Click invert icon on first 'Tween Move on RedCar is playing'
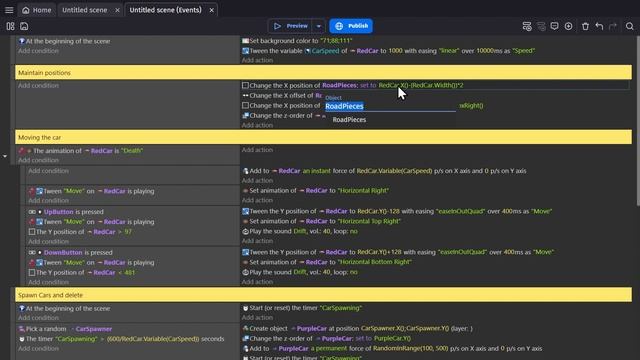The width and height of the screenshot is (640, 360). click(x=31, y=191)
